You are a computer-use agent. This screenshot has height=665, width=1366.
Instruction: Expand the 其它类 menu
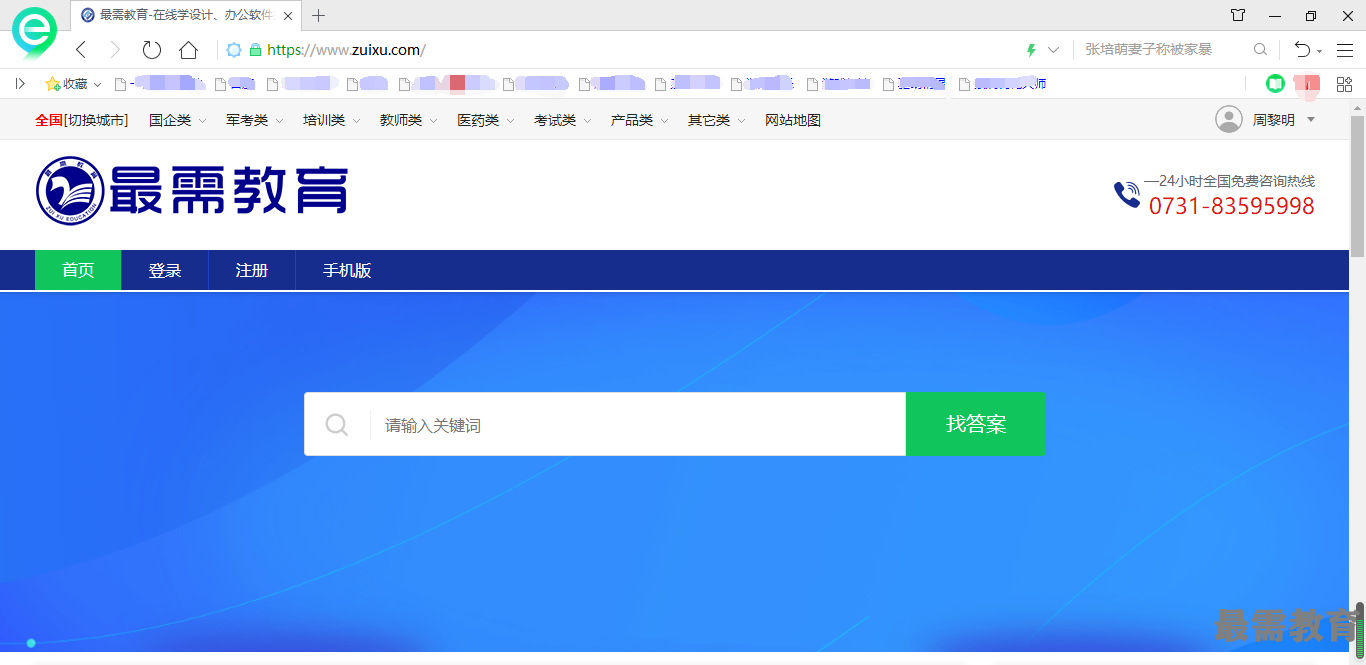(716, 120)
